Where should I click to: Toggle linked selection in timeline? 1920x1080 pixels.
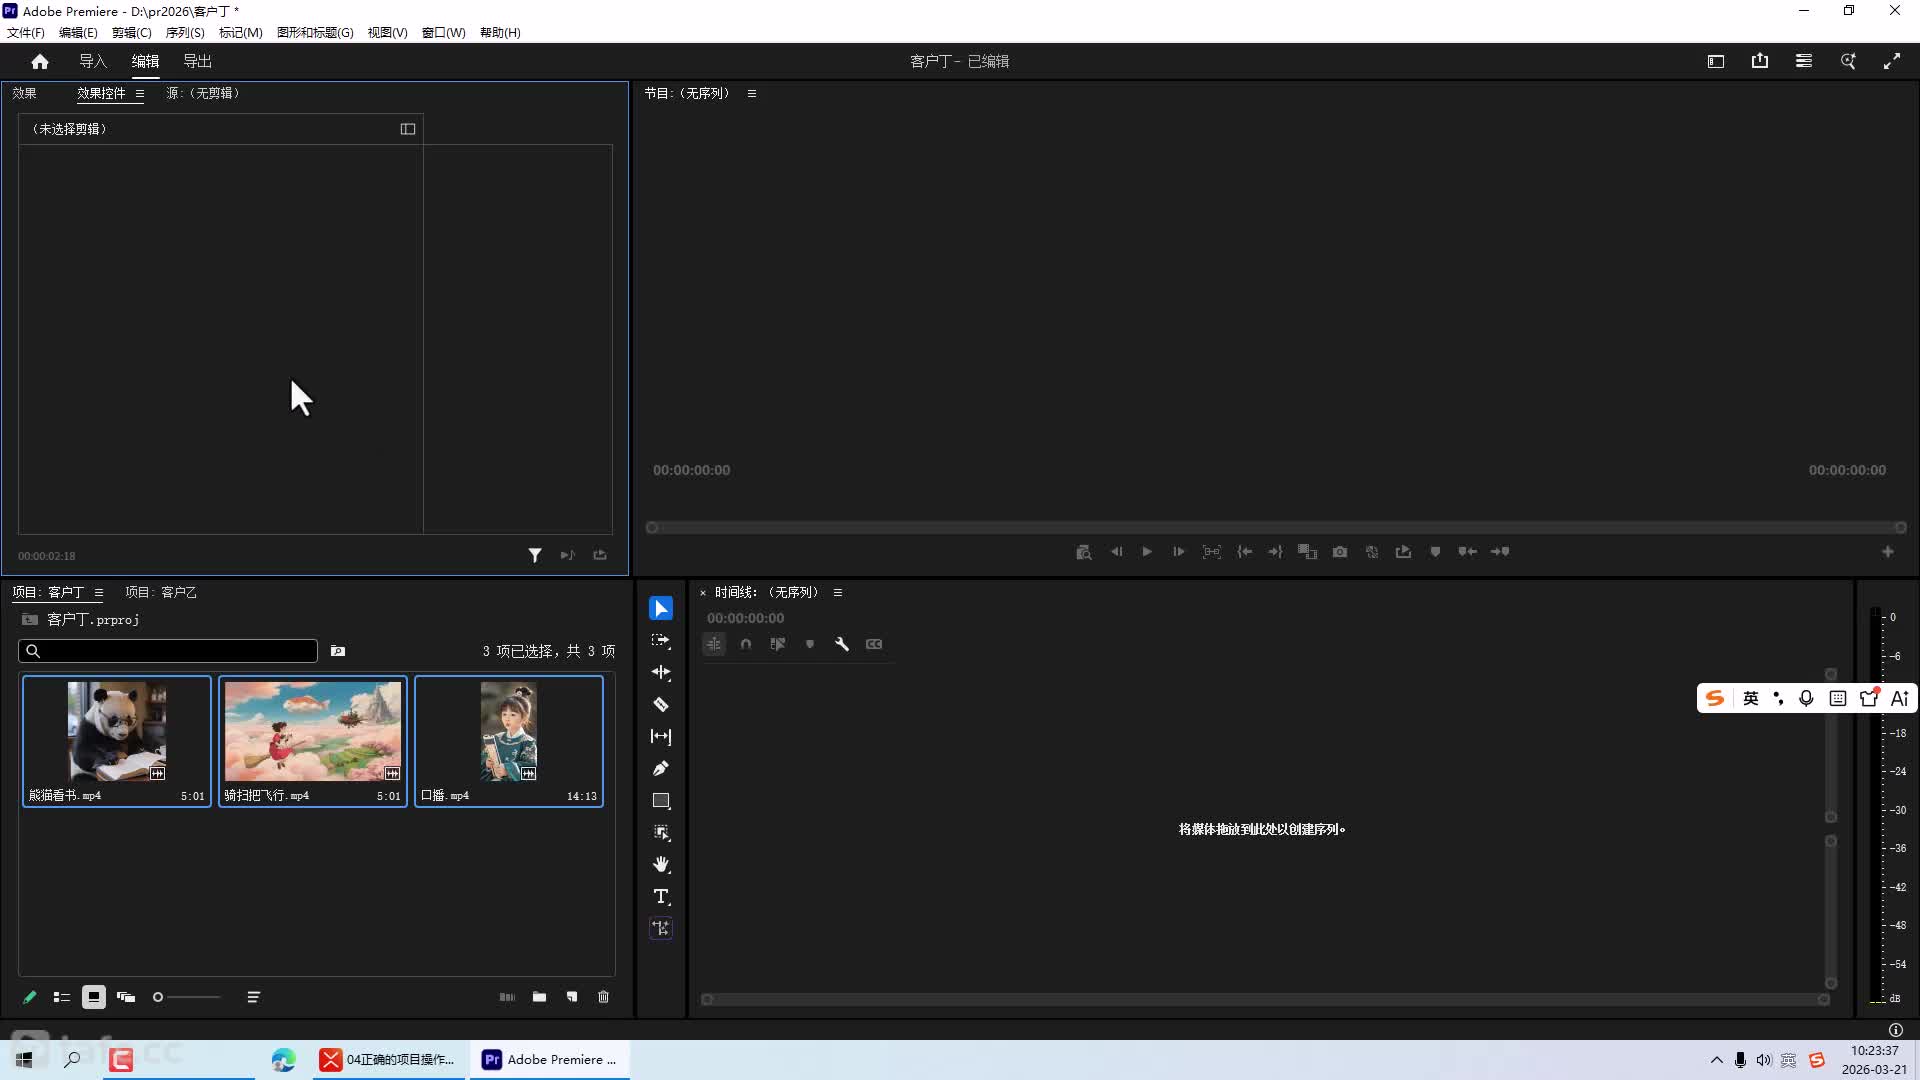(778, 644)
